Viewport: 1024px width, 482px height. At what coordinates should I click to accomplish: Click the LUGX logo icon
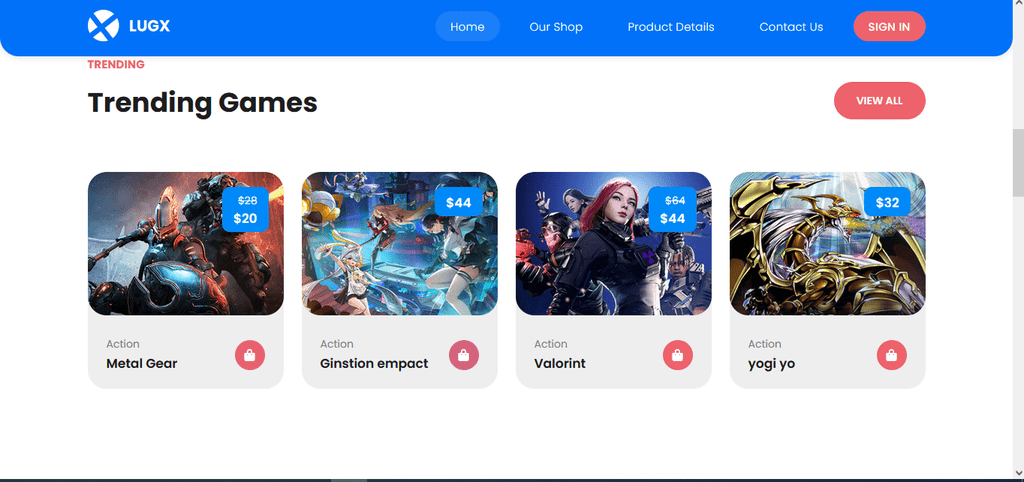point(103,26)
